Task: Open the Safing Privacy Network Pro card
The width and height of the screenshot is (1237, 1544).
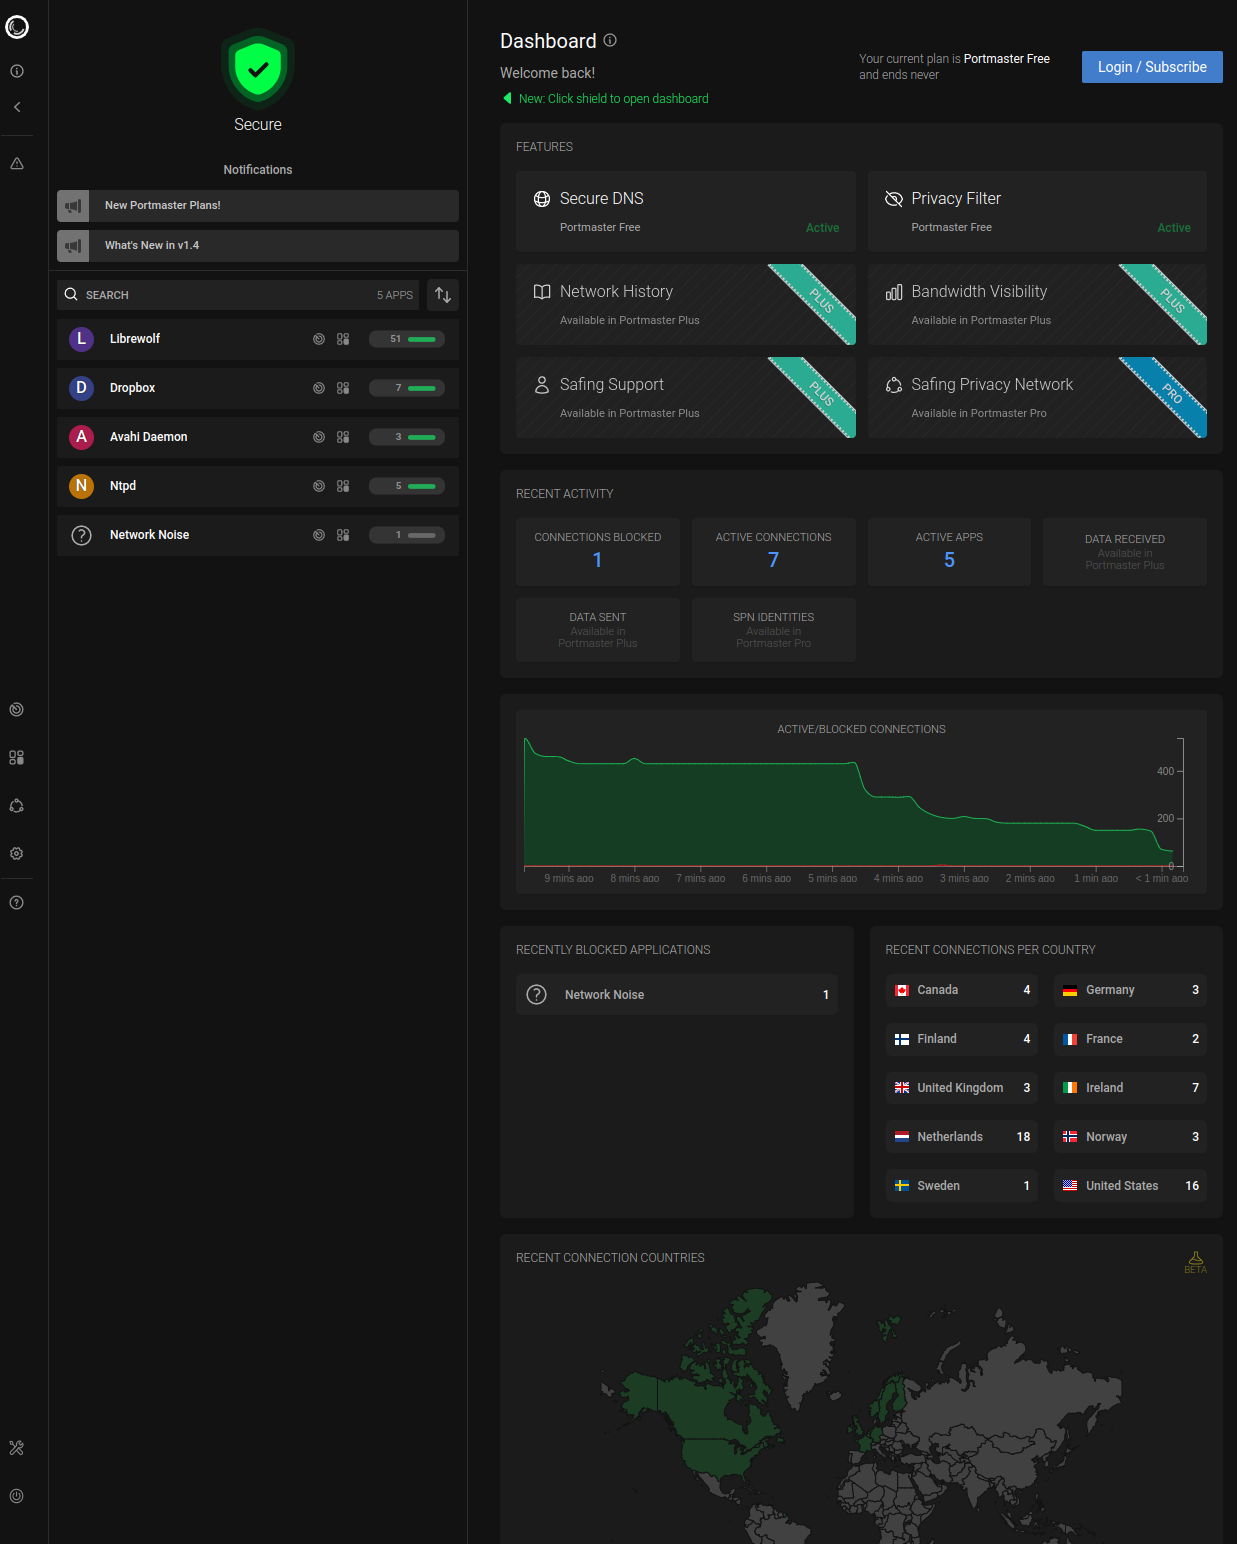Action: coord(1037,398)
